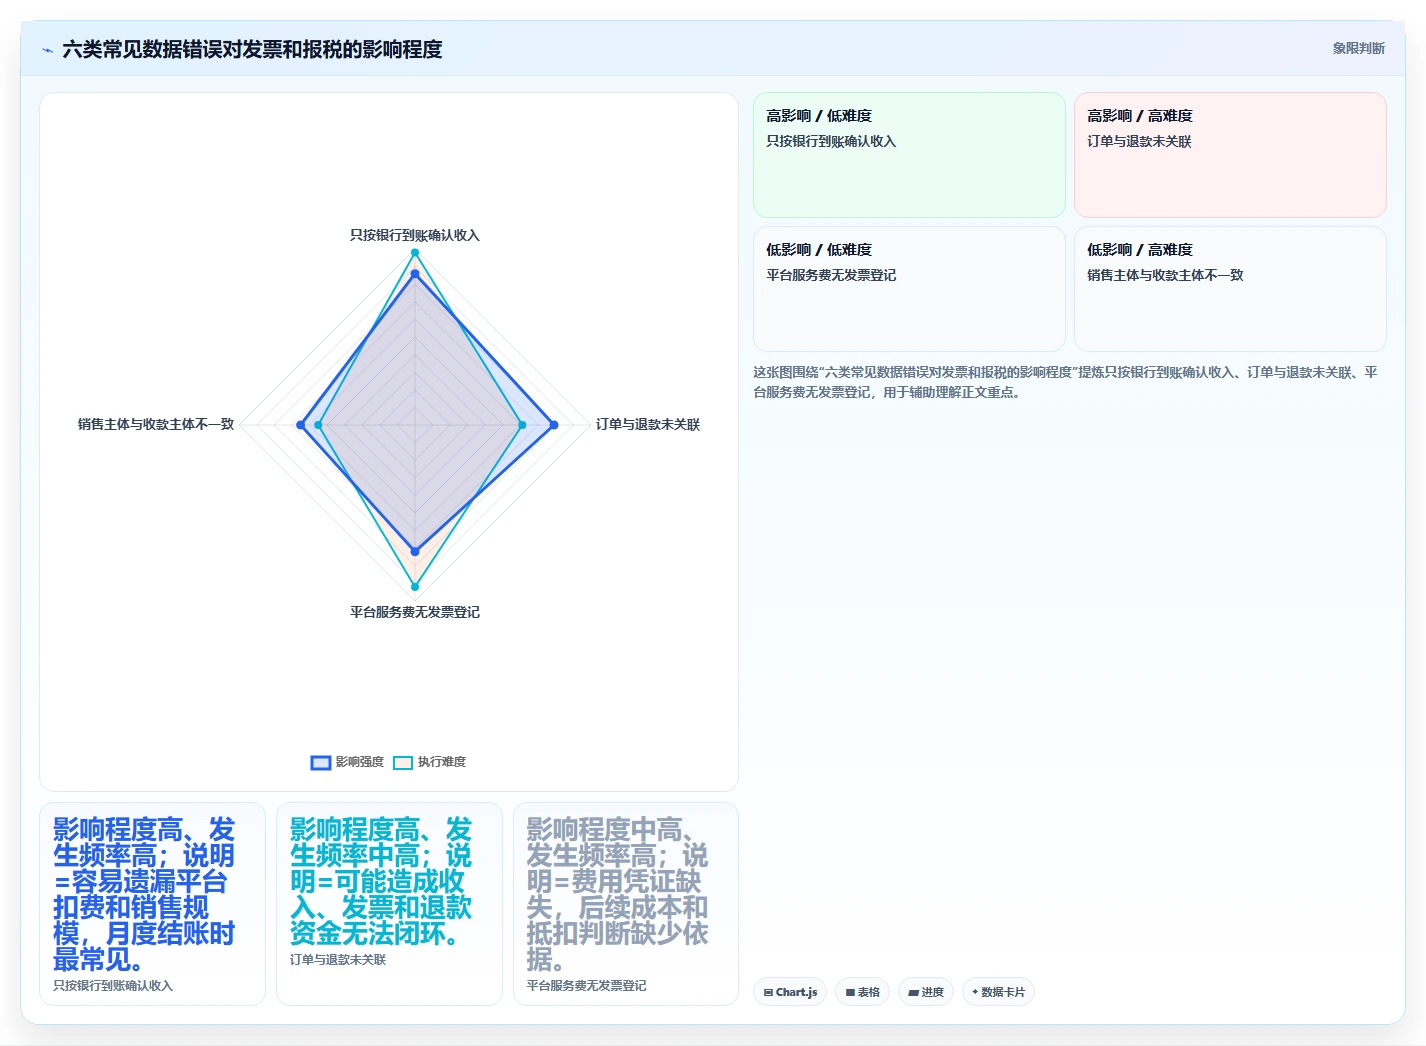Select the 低影响 / 高难度 quadrant card
This screenshot has width=1426, height=1046.
coord(1230,289)
